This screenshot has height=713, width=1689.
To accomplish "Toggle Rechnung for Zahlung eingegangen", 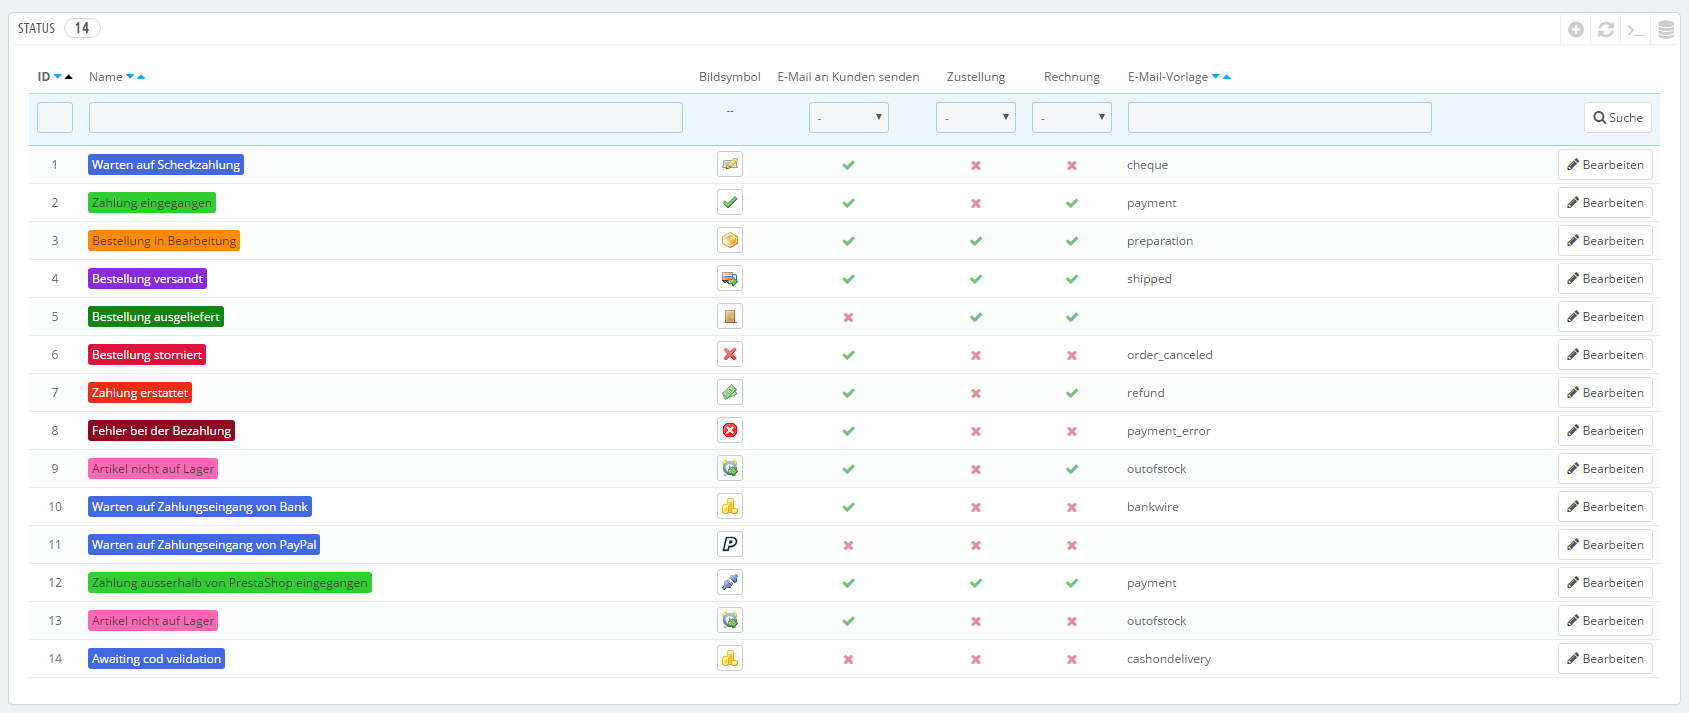I will (1072, 203).
